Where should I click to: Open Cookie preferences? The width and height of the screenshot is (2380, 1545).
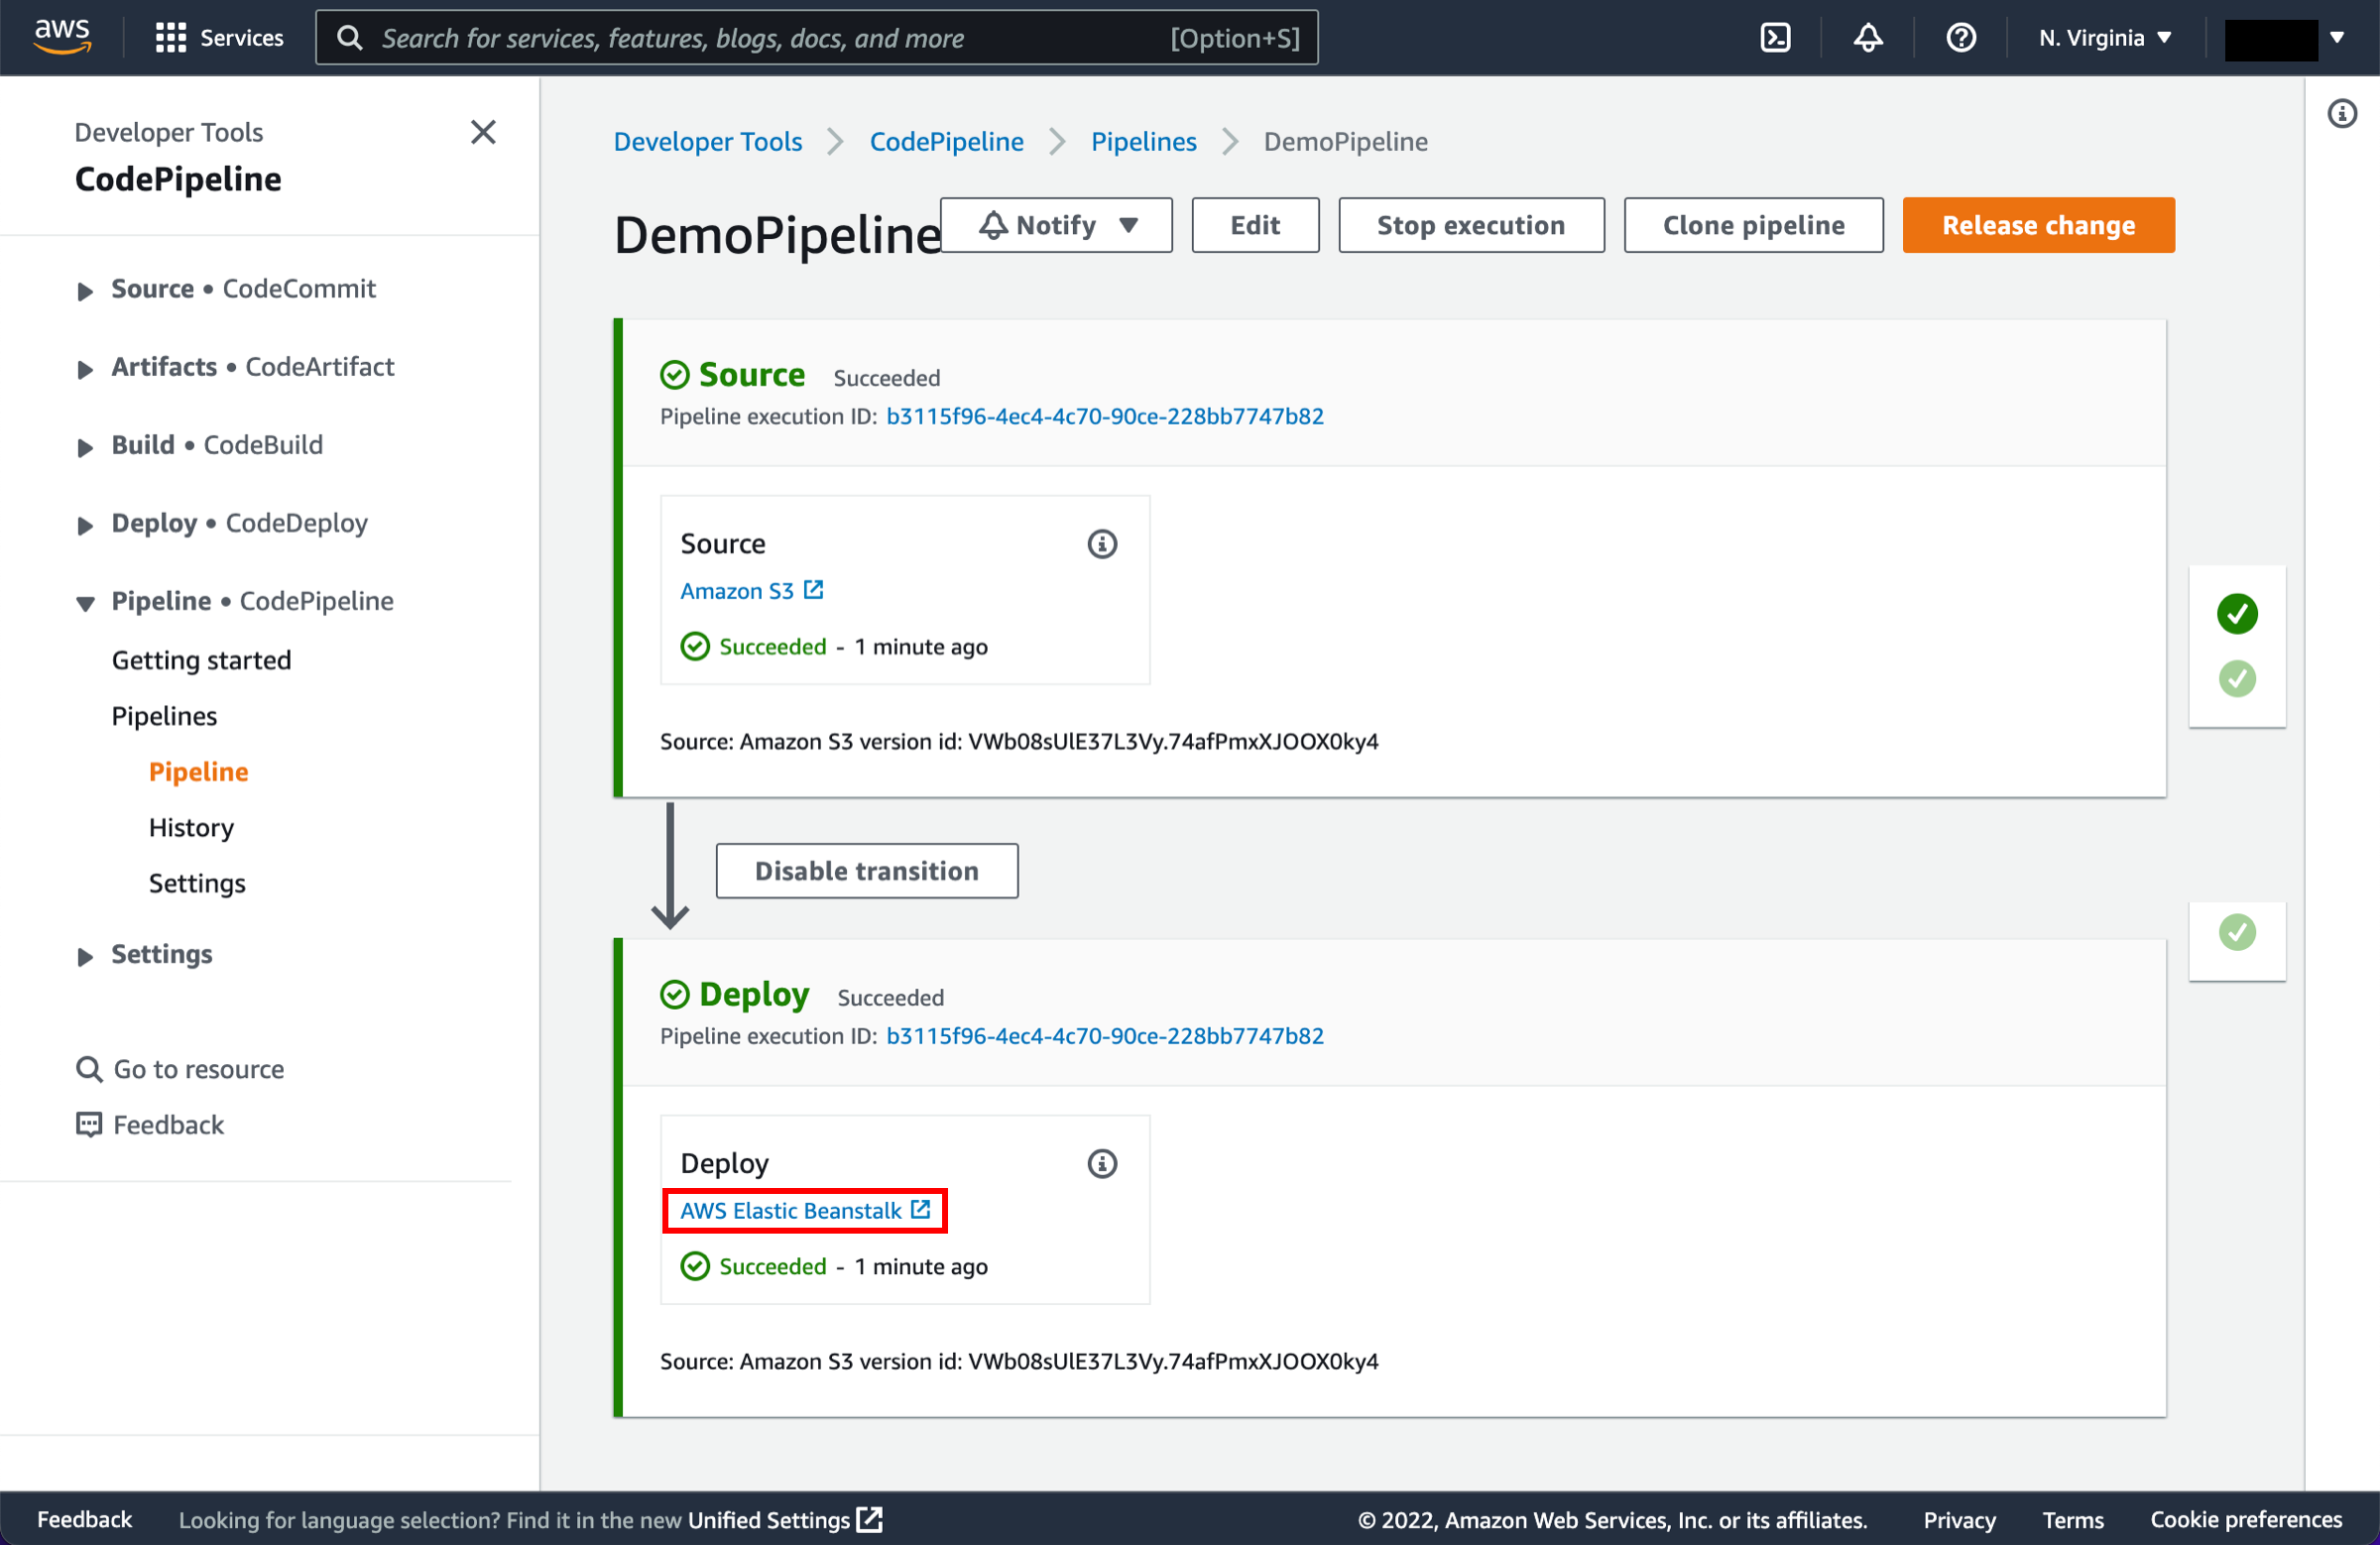(x=2246, y=1520)
